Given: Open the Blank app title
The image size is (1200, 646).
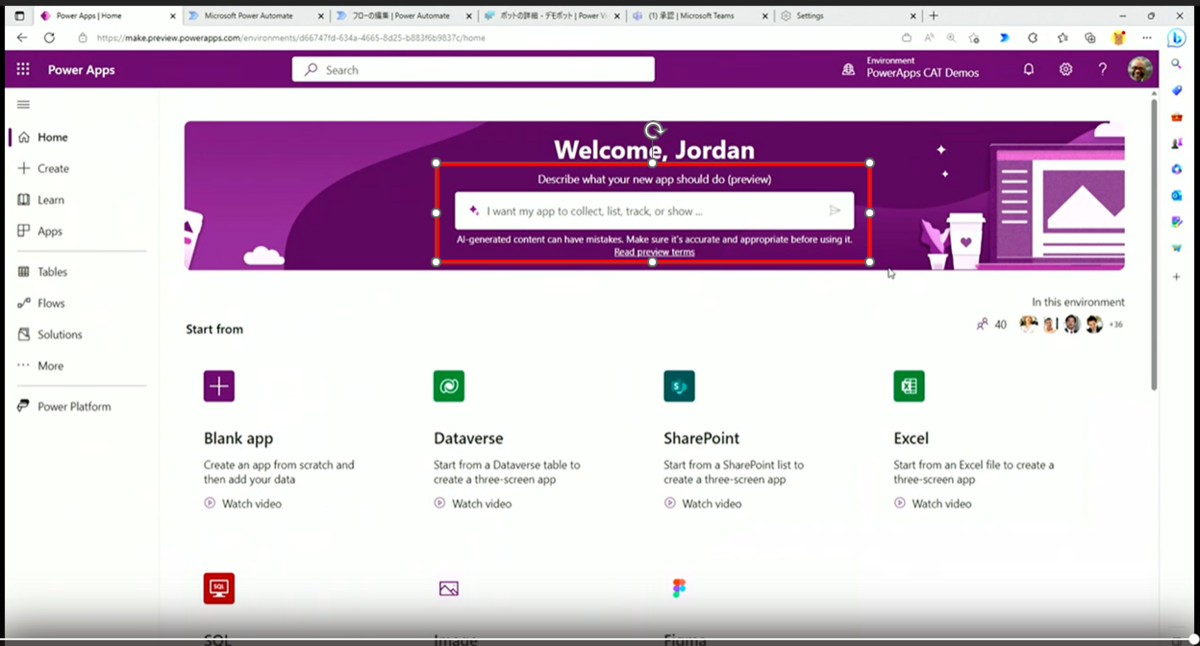Looking at the screenshot, I should pos(238,438).
